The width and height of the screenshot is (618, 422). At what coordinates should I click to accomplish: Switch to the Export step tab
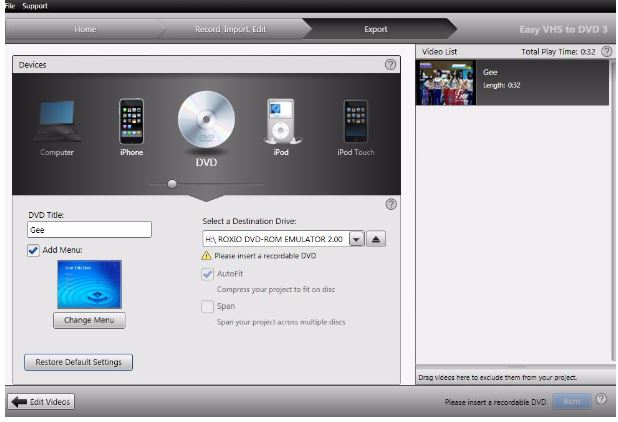[x=376, y=29]
